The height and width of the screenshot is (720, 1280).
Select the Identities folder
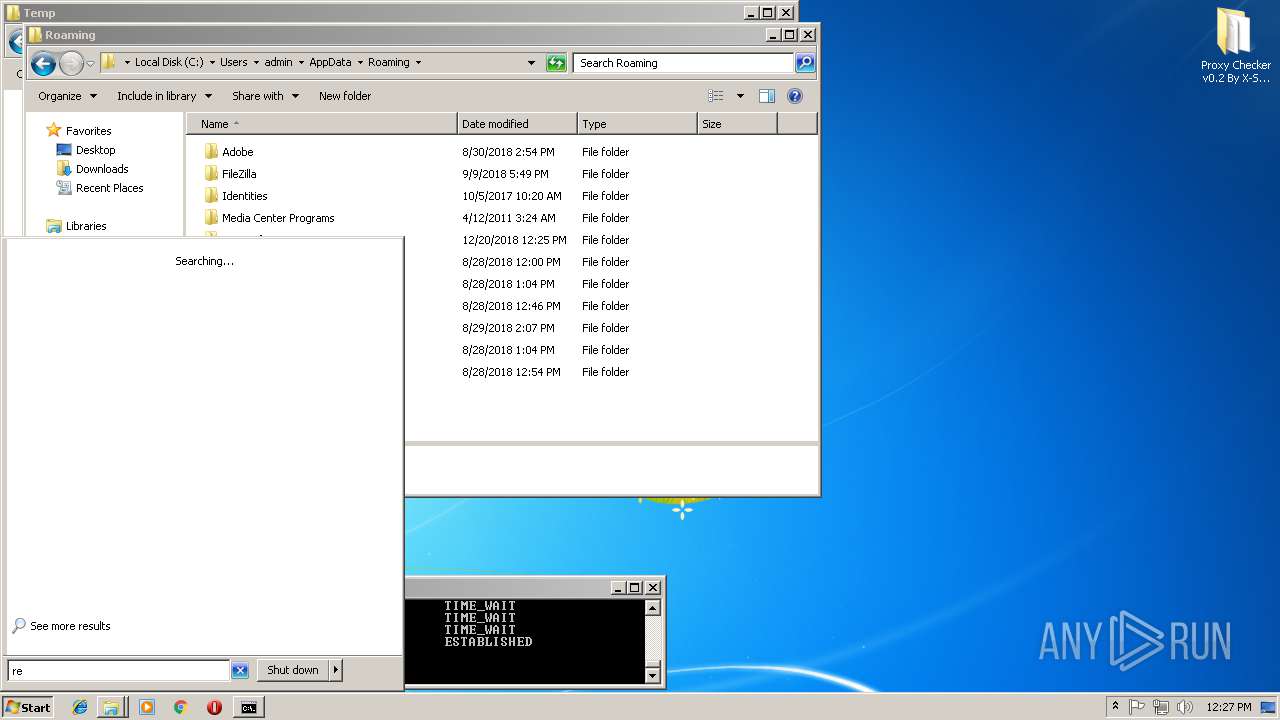(244, 196)
